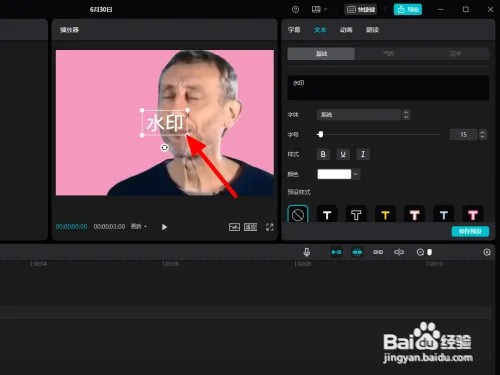Click the video scope waveform icon

234,227
